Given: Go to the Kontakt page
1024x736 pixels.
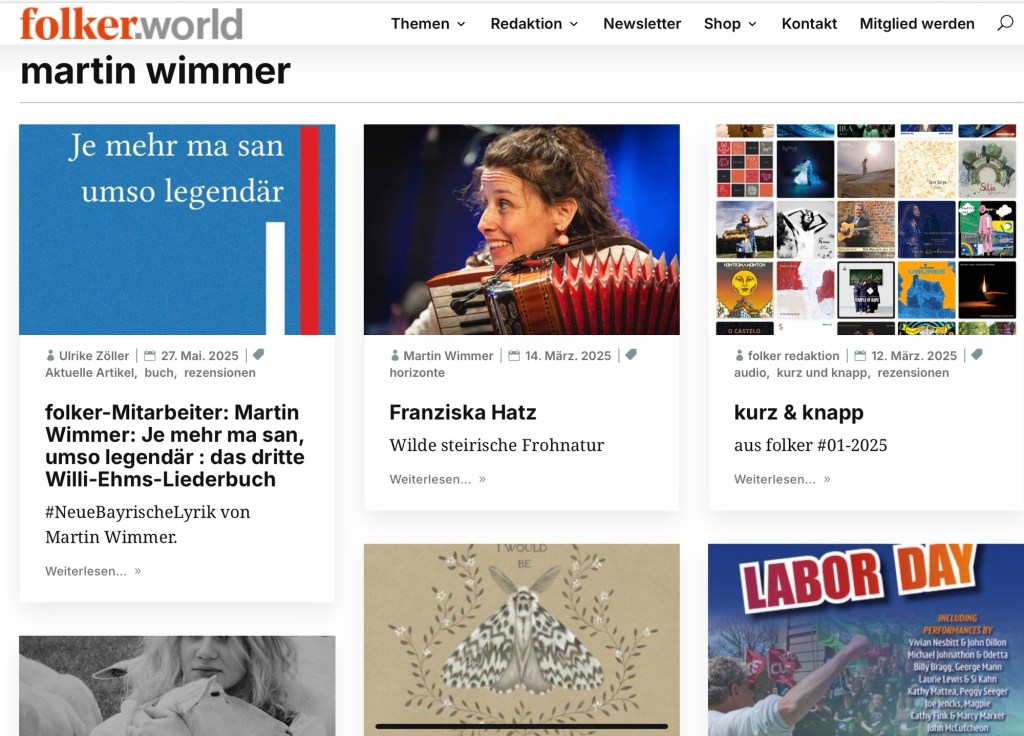Looking at the screenshot, I should pyautogui.click(x=809, y=24).
